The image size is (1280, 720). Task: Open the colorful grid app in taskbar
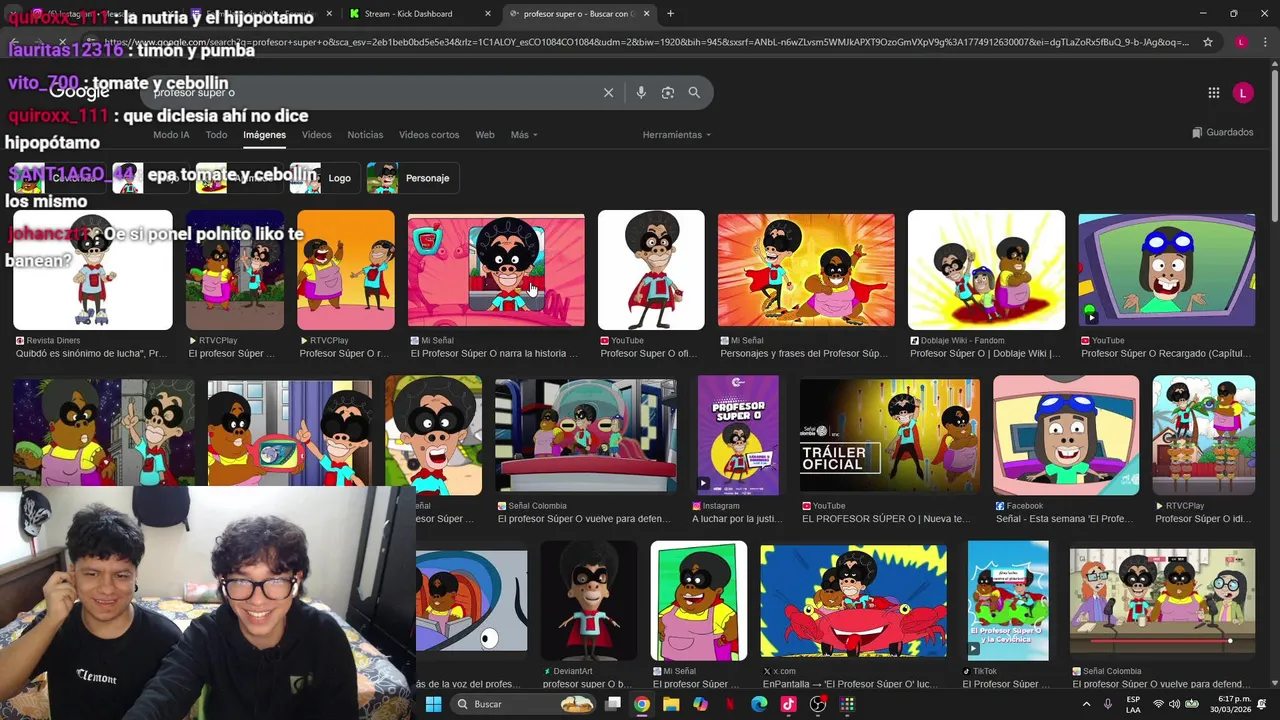tap(847, 704)
